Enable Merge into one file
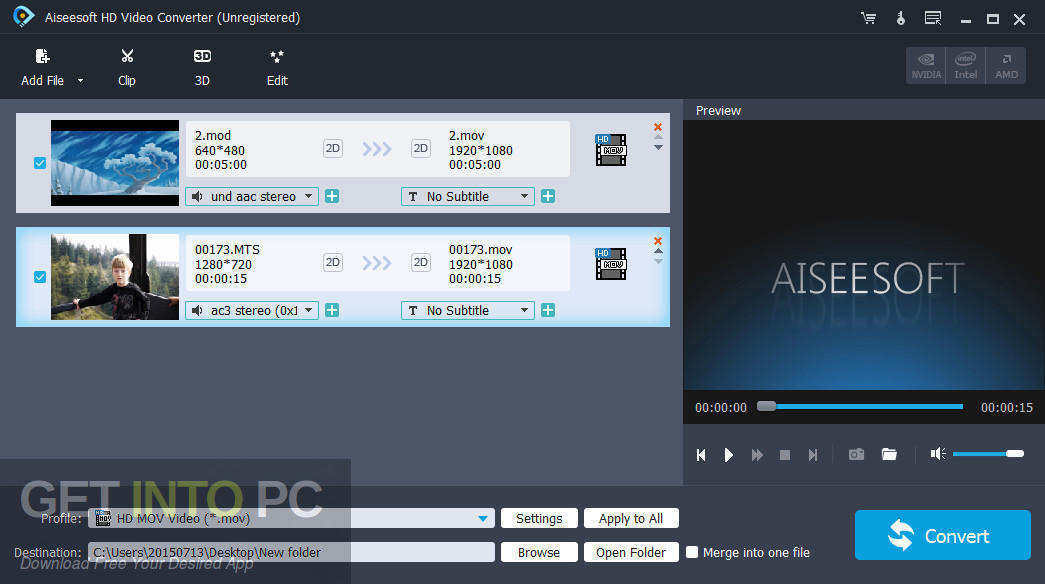Screen dimensions: 1045x584 pyautogui.click(x=691, y=552)
